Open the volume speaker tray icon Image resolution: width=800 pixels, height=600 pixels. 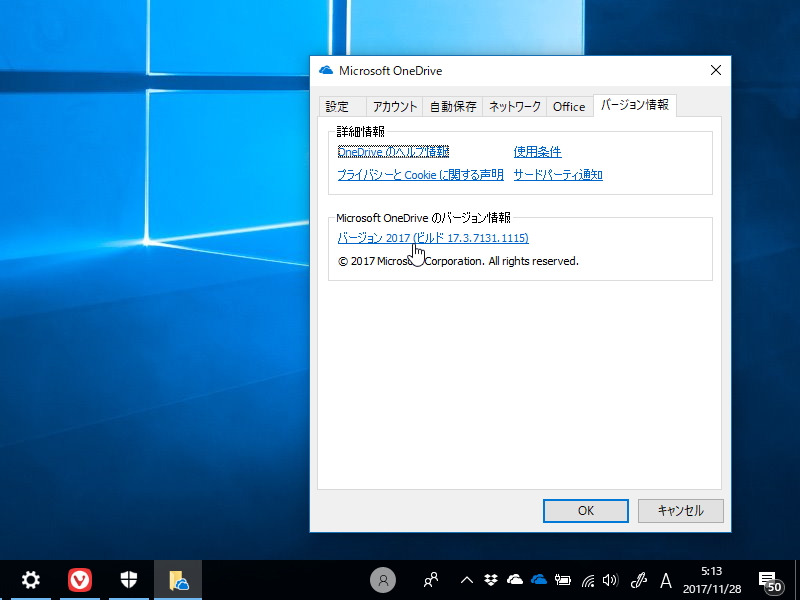[x=610, y=580]
